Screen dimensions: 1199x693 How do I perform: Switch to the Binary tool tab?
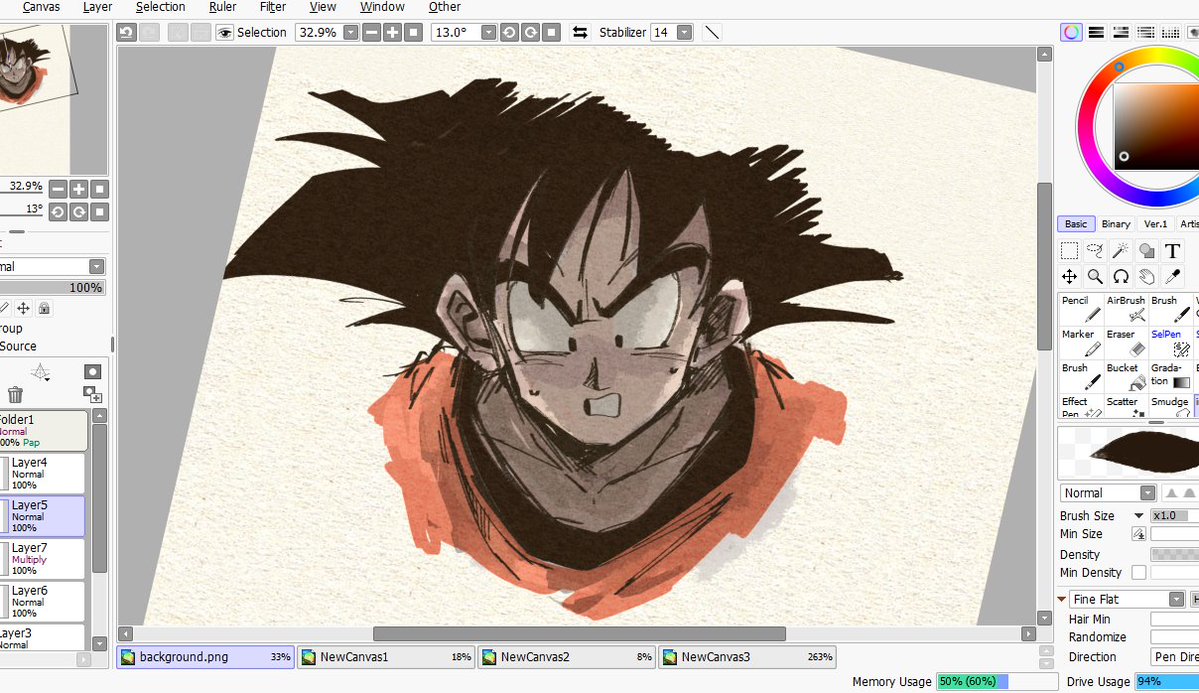(1116, 224)
